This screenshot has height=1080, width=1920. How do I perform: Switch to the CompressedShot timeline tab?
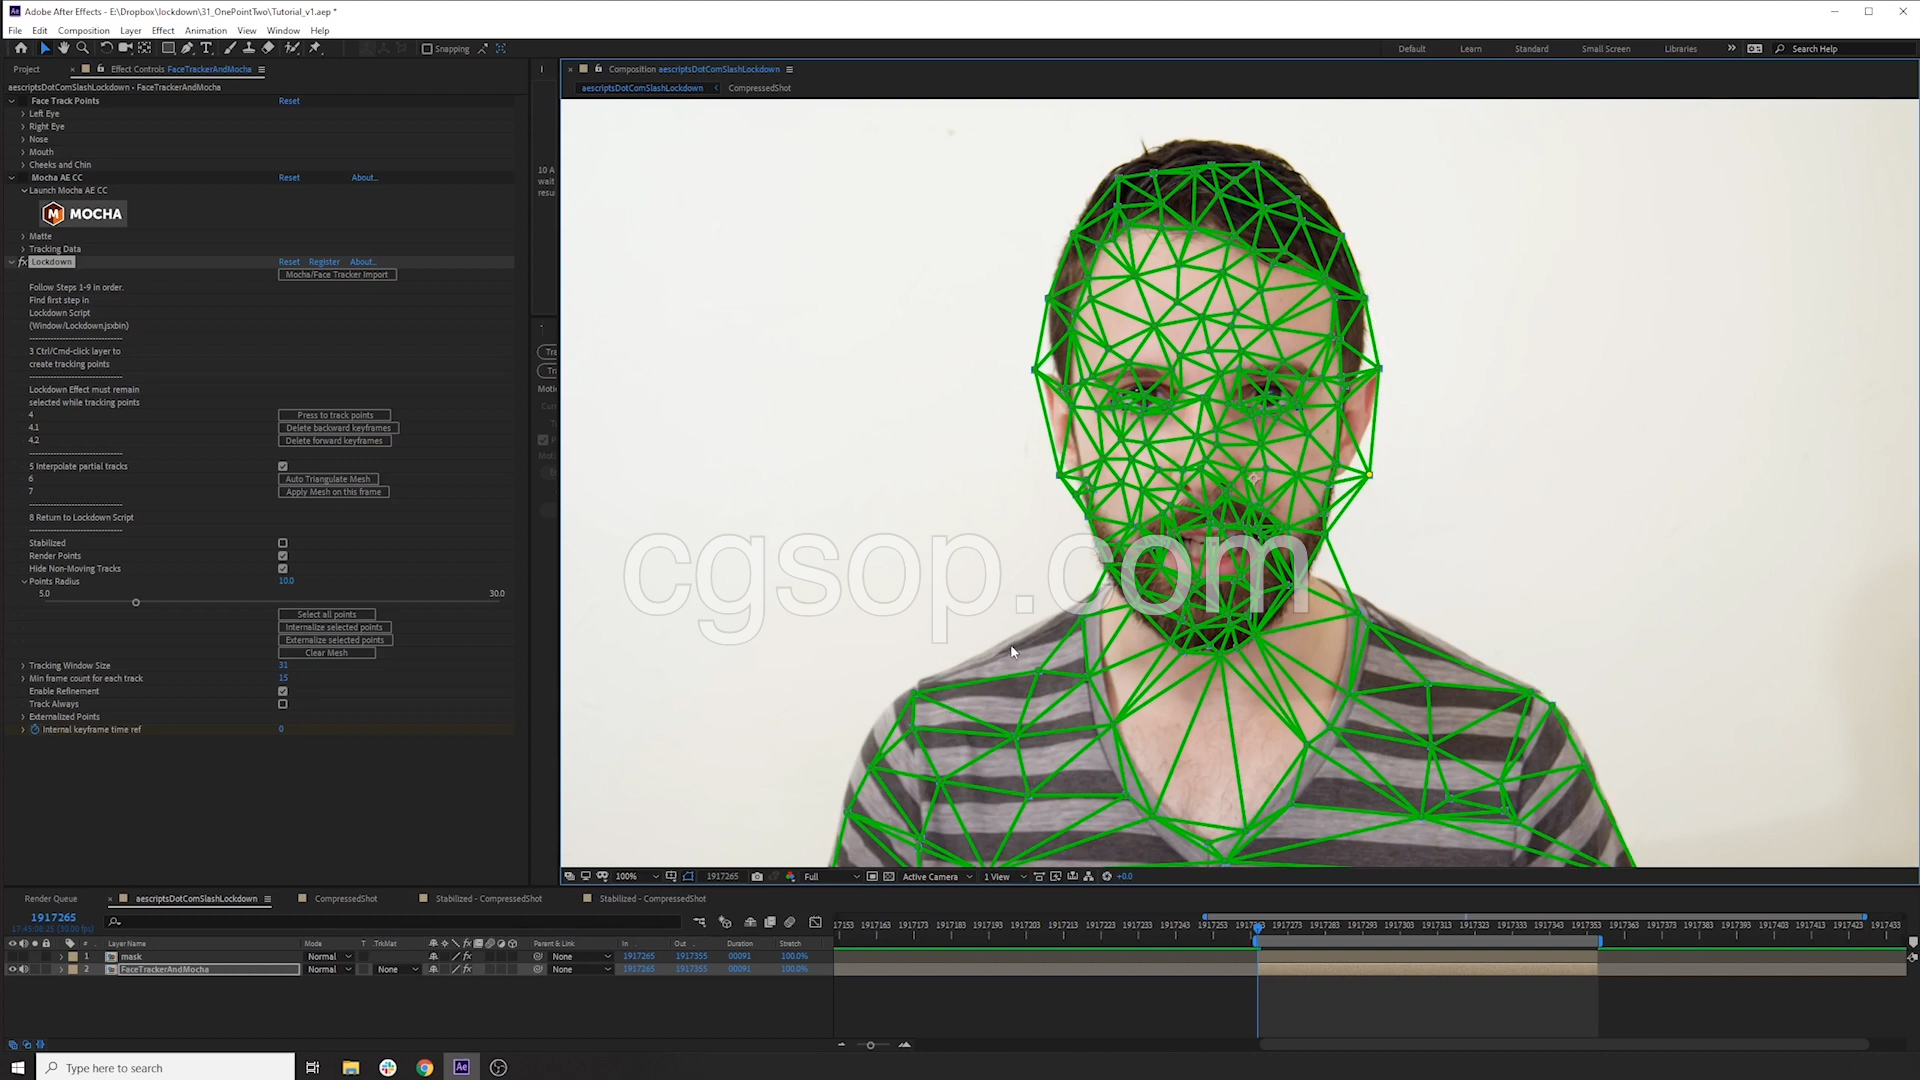pos(346,899)
